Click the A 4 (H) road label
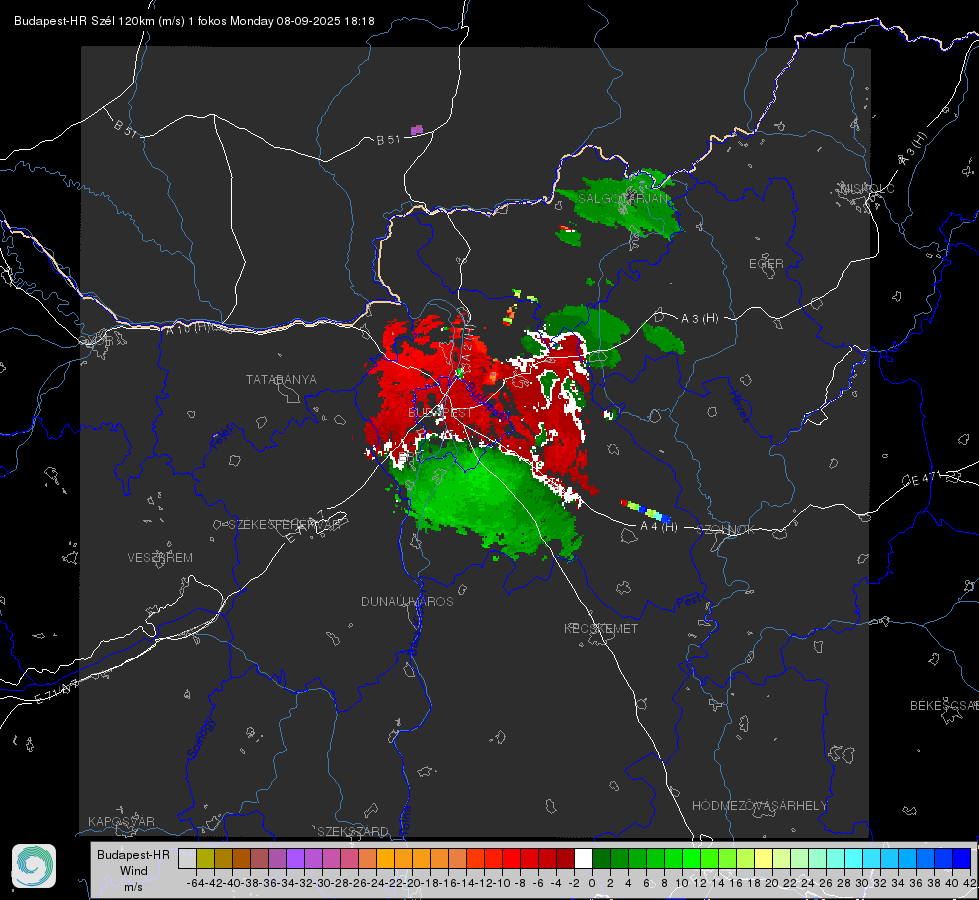The width and height of the screenshot is (979, 900). pyautogui.click(x=659, y=527)
